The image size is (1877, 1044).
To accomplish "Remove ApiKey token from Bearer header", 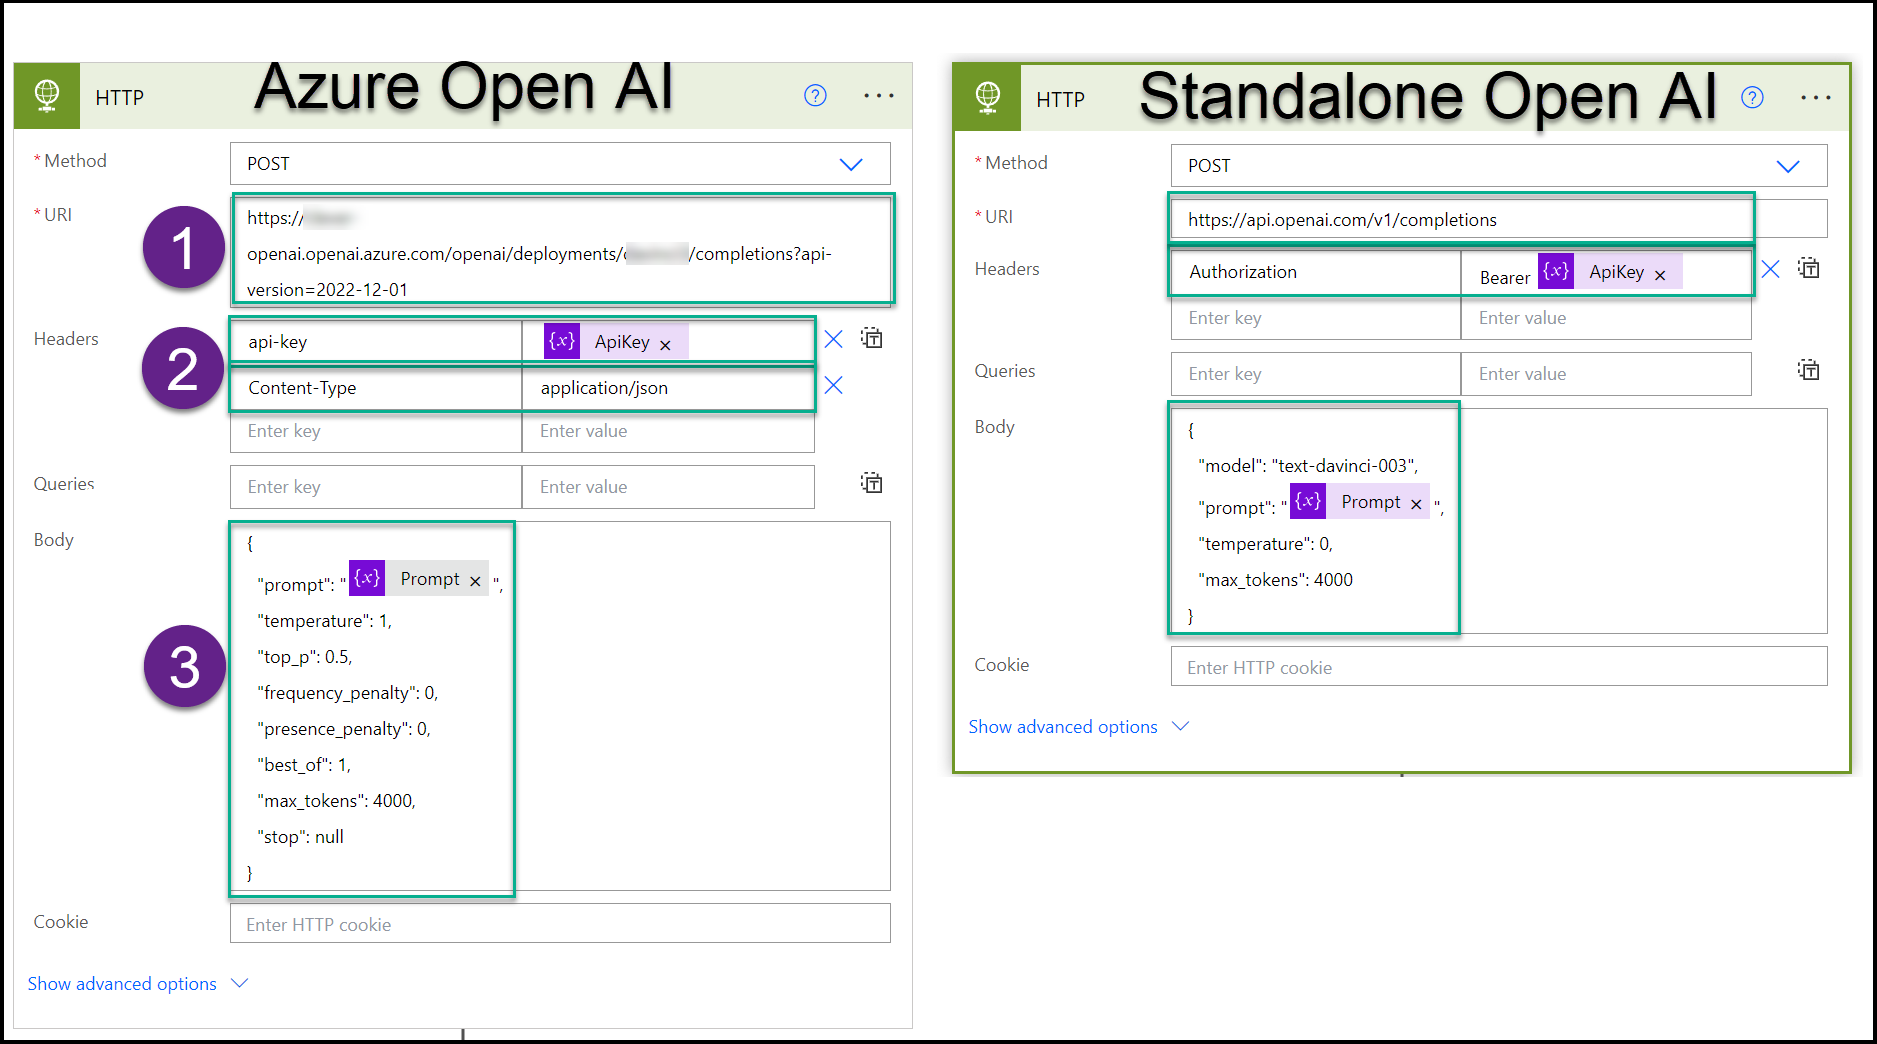I will click(x=1660, y=275).
